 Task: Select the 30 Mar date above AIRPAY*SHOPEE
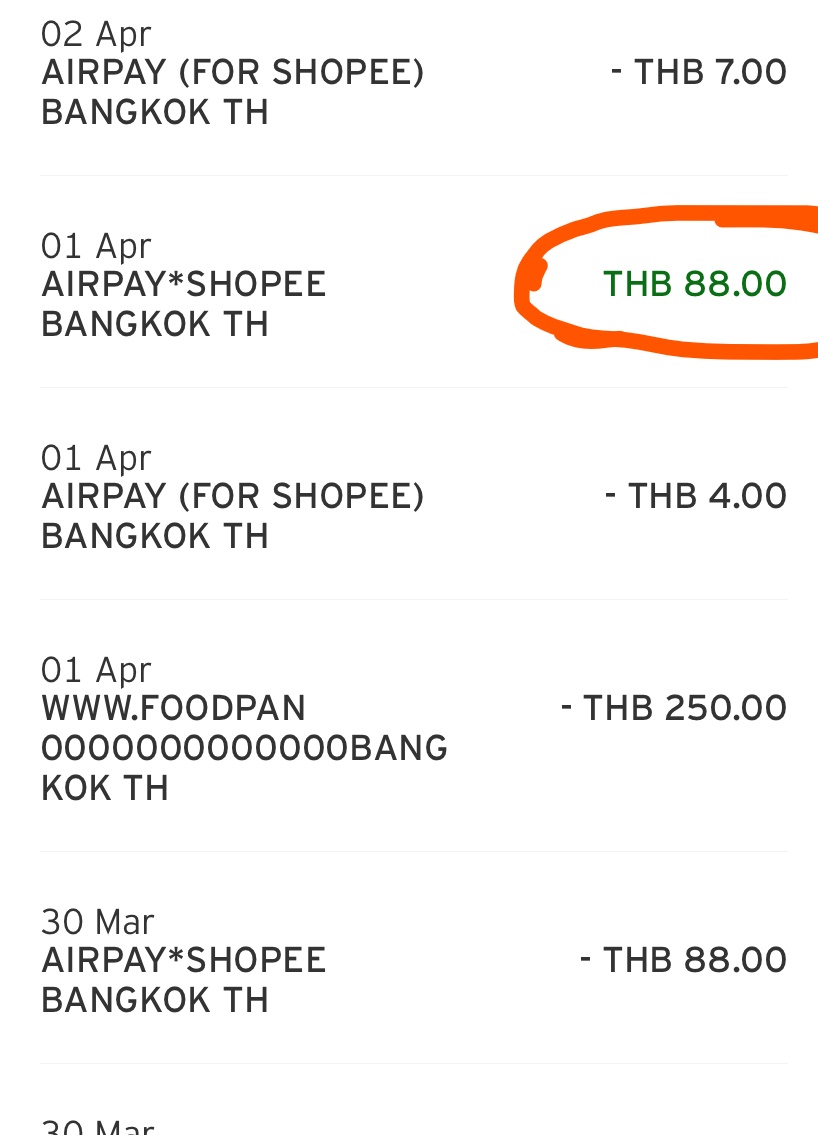pos(98,922)
